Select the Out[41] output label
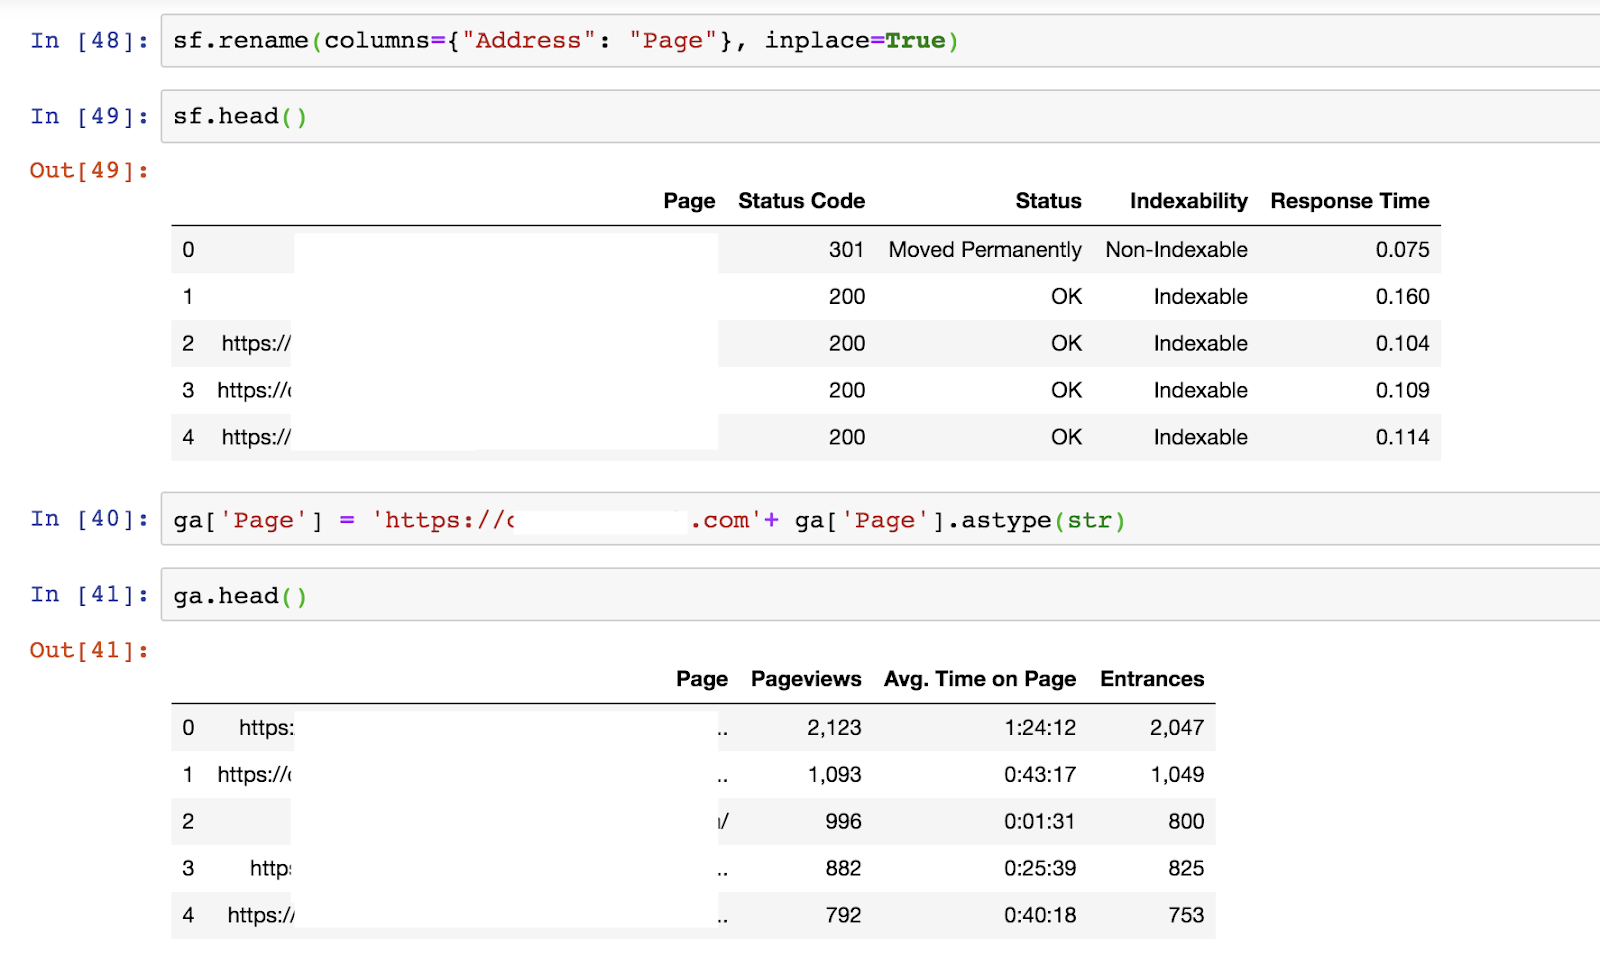 [89, 651]
